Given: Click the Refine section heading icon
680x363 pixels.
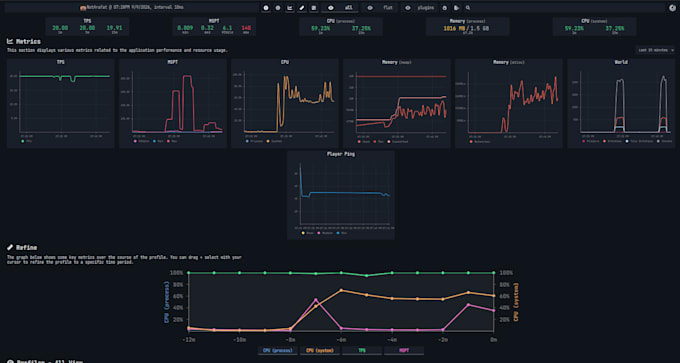Looking at the screenshot, I should [10, 248].
